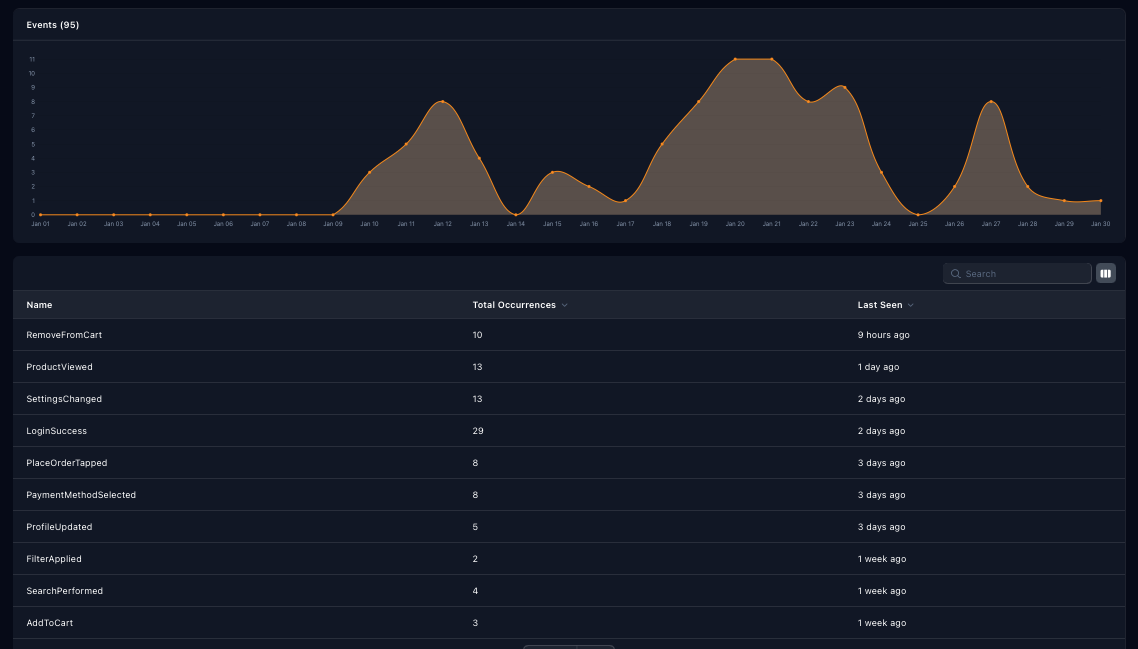Image resolution: width=1138 pixels, height=649 pixels.
Task: Open the column visibility options icon
Action: point(1105,273)
